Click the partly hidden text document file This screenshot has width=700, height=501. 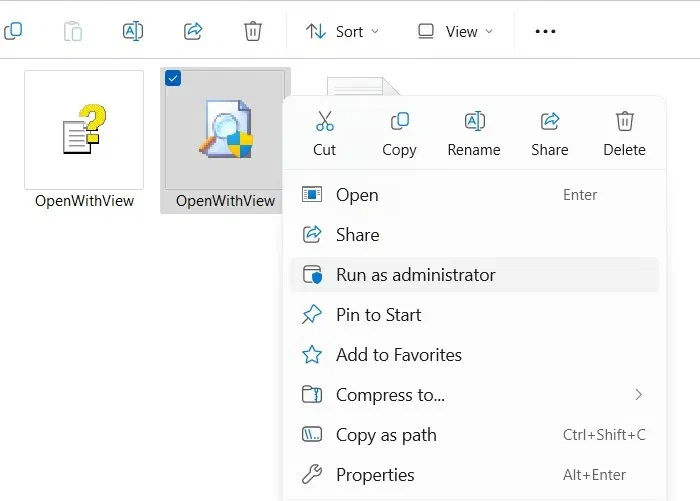[362, 86]
